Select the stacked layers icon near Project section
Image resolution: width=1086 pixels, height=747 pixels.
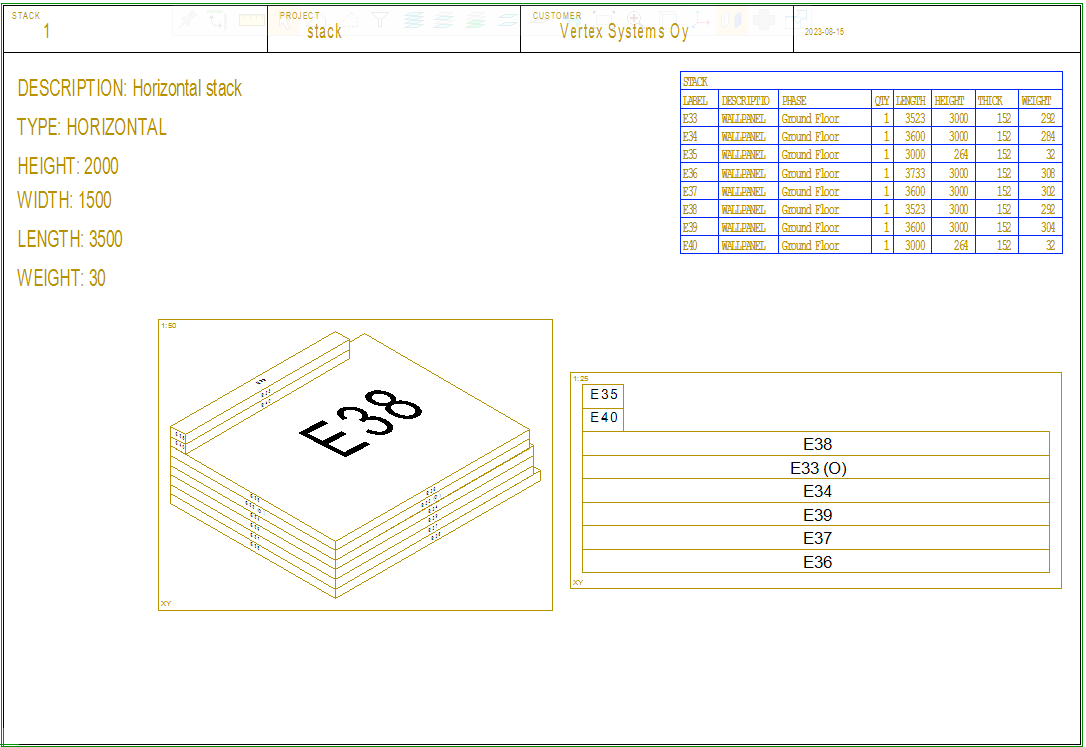click(x=413, y=20)
